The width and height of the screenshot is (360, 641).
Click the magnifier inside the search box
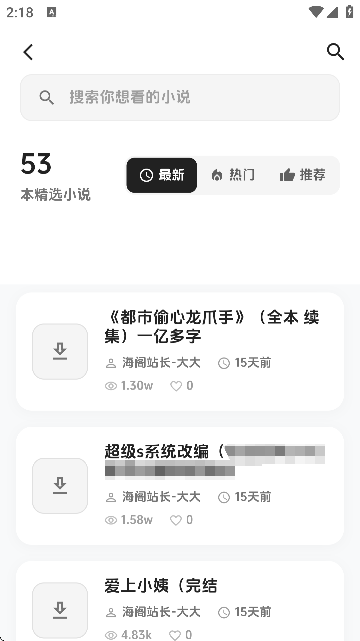tap(47, 98)
